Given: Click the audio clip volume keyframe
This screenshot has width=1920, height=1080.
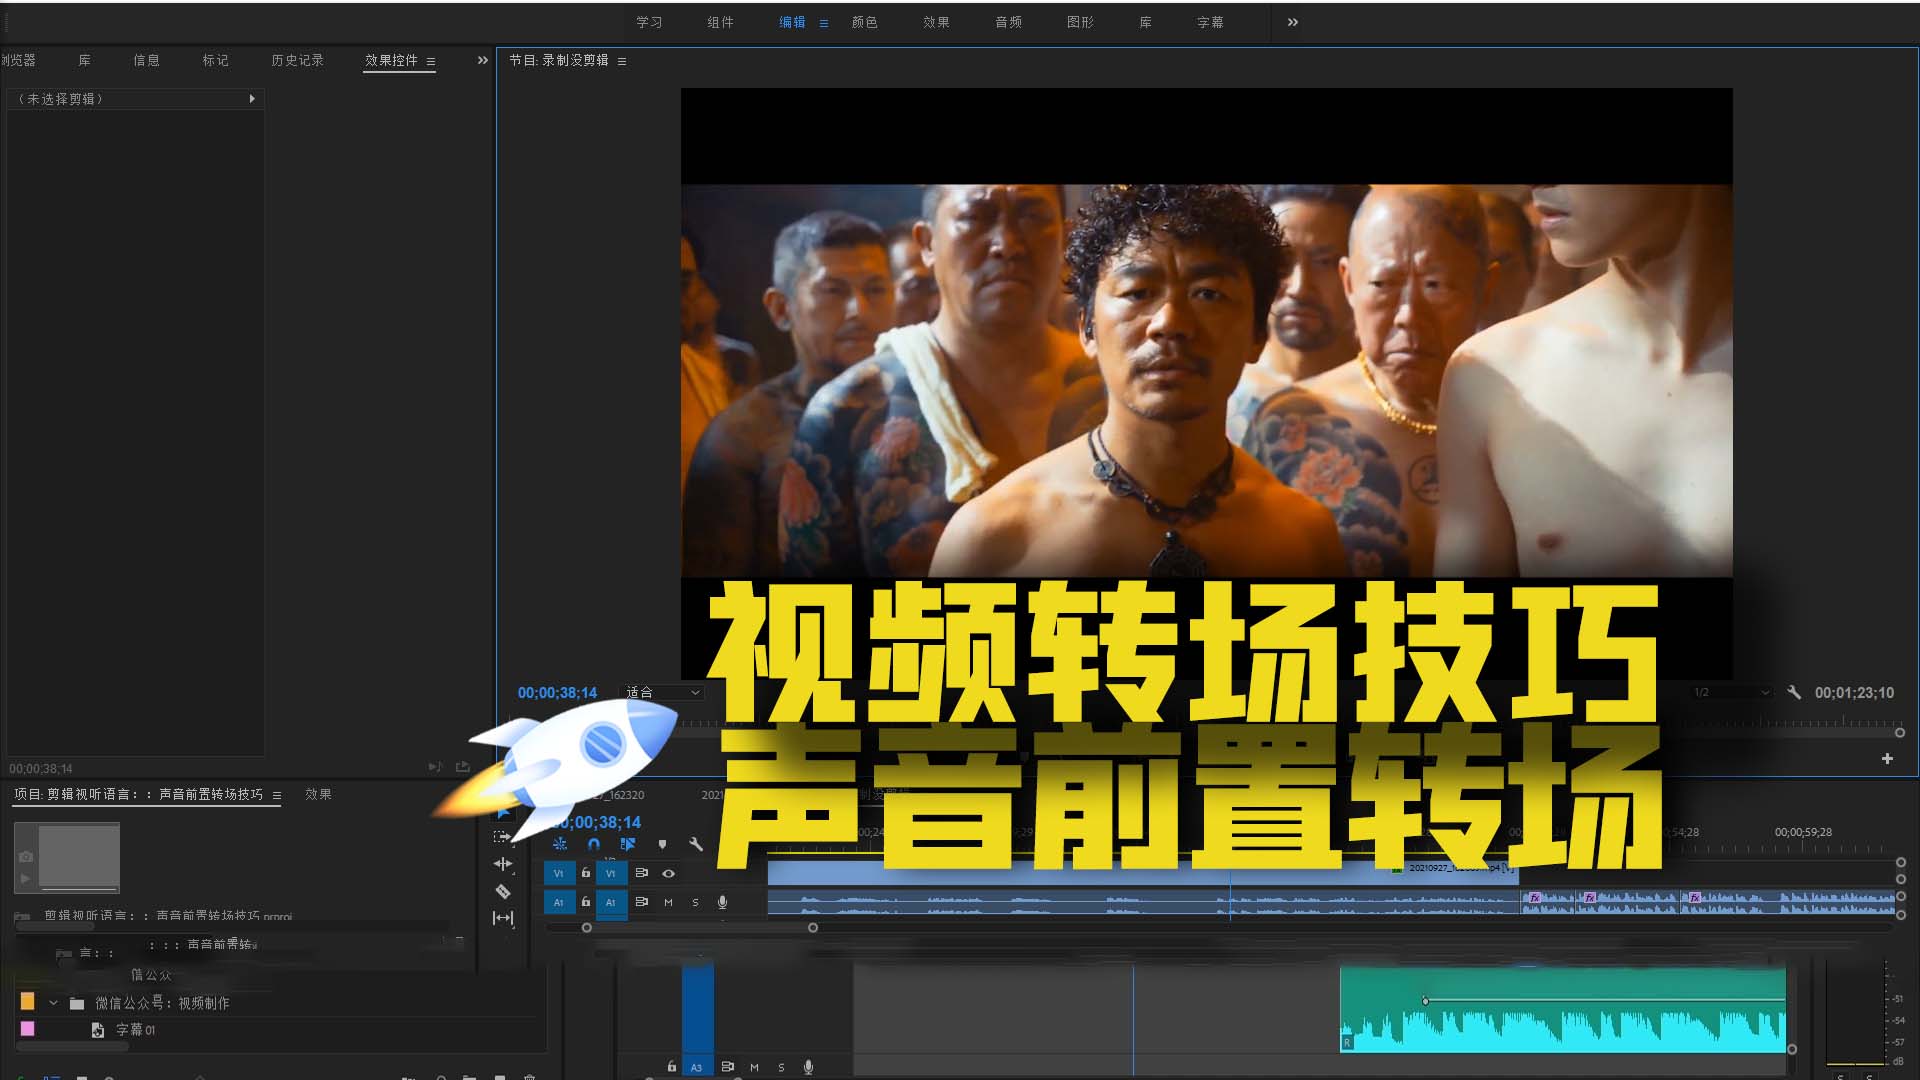Looking at the screenshot, I should click(1425, 1000).
